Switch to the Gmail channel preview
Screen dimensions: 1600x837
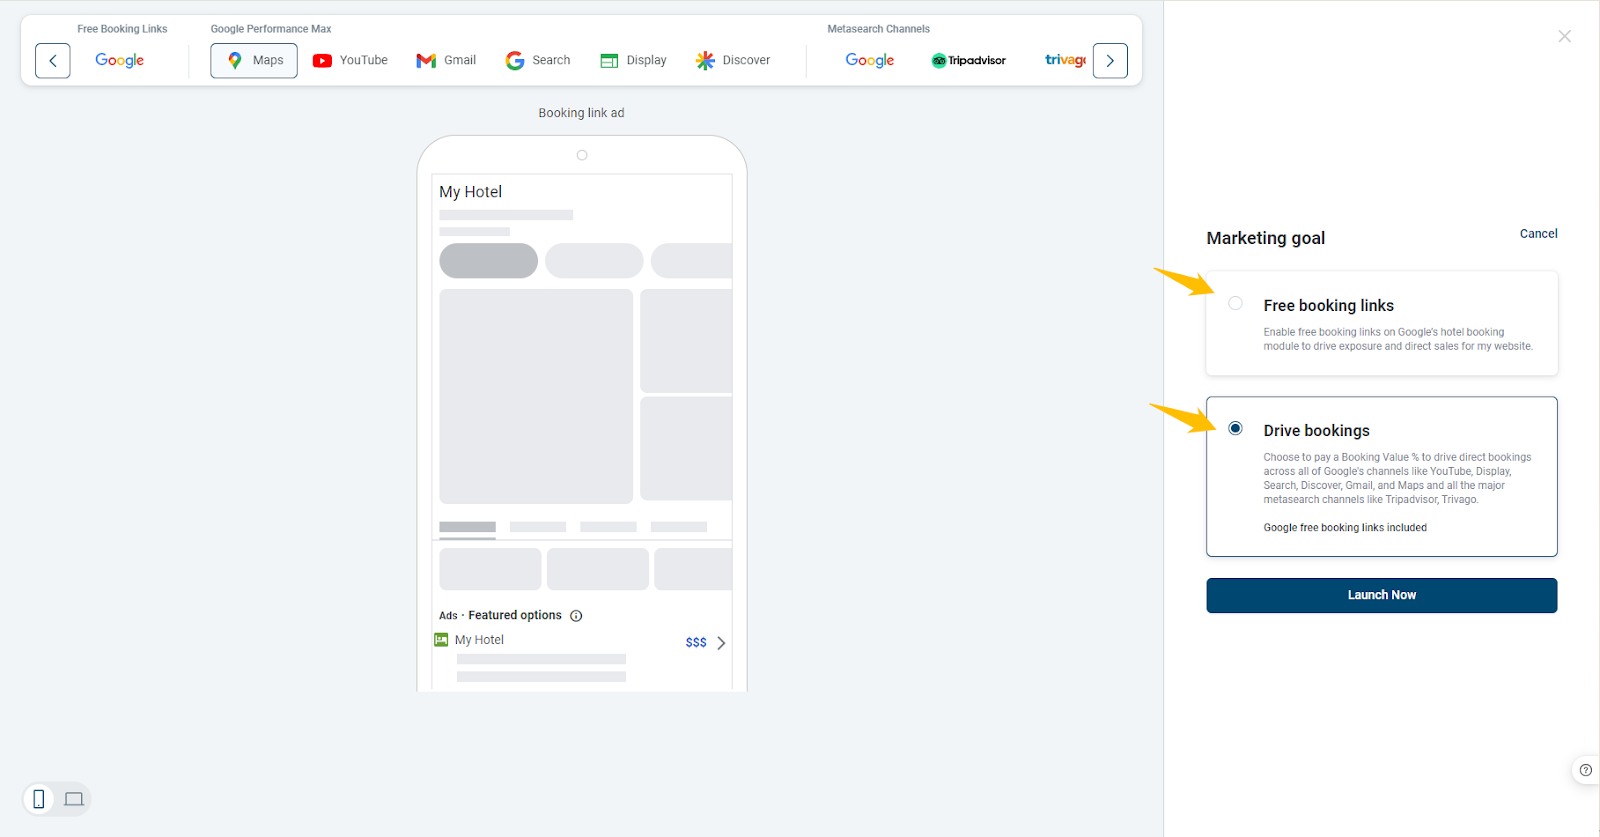click(x=446, y=61)
